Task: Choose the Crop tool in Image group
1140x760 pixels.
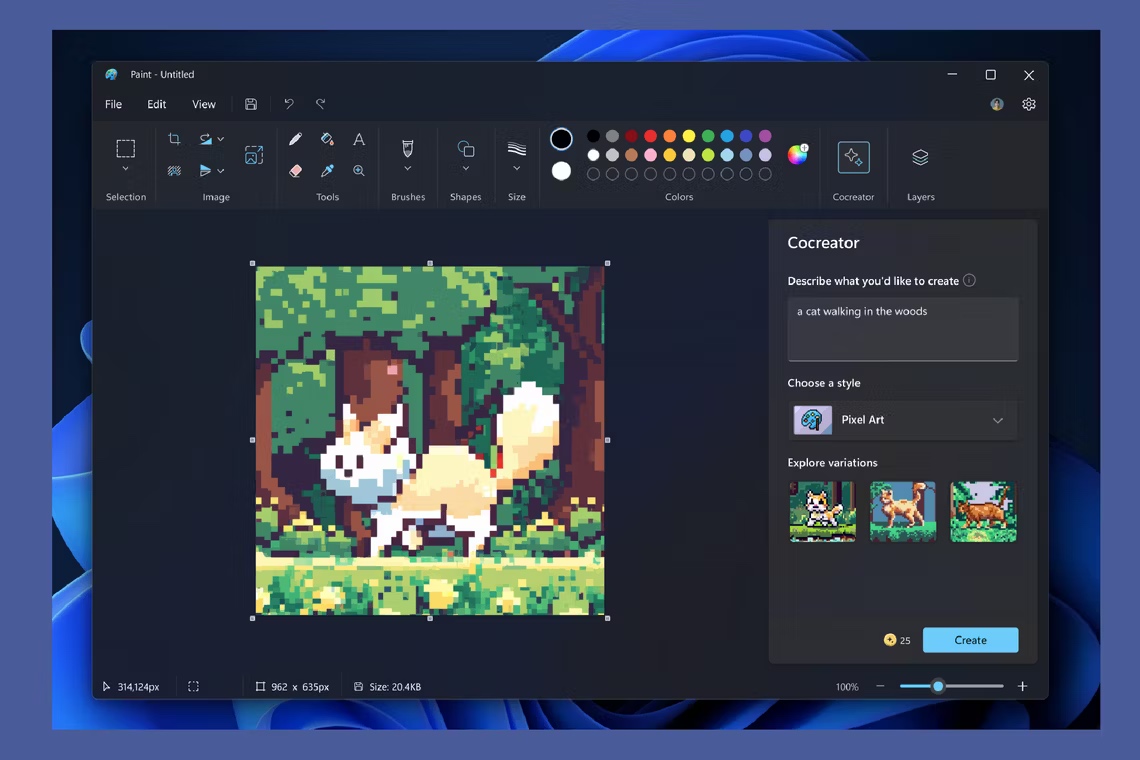Action: pyautogui.click(x=174, y=138)
